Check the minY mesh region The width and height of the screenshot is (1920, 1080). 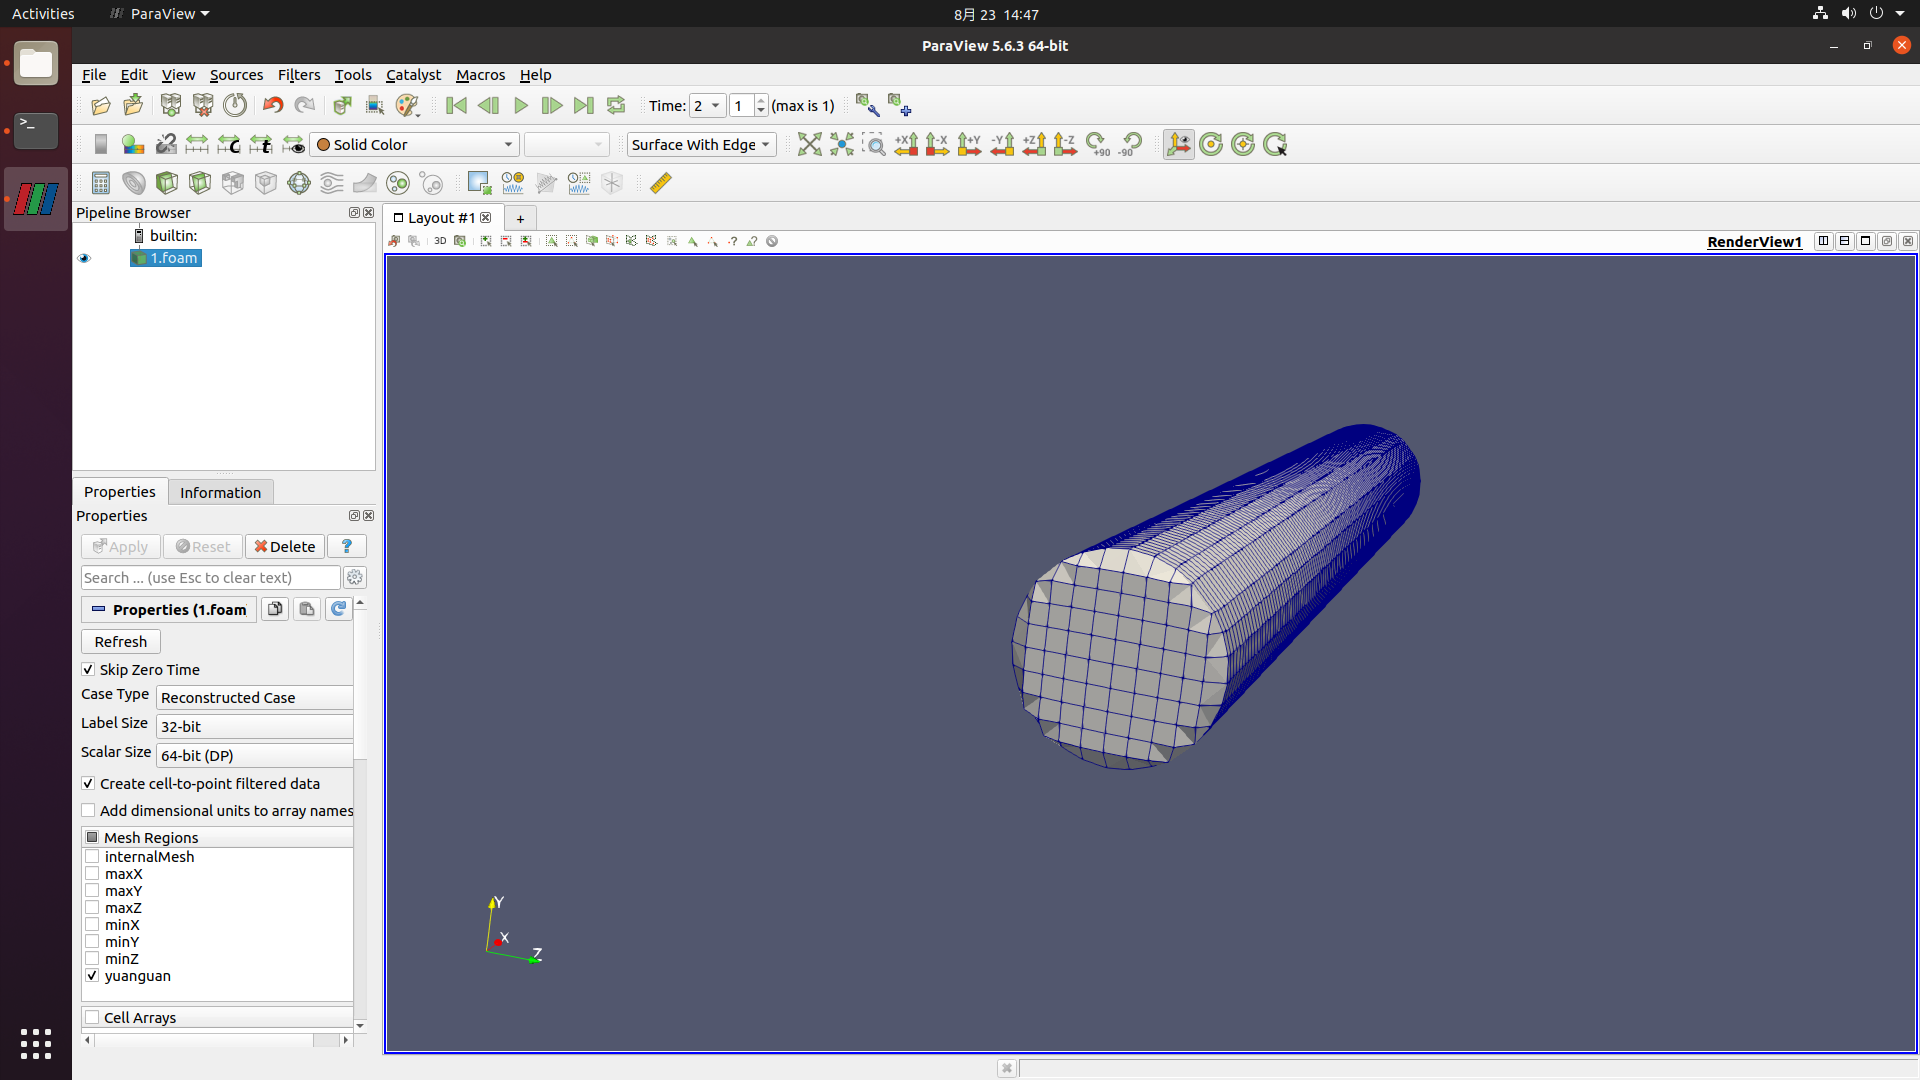(92, 941)
